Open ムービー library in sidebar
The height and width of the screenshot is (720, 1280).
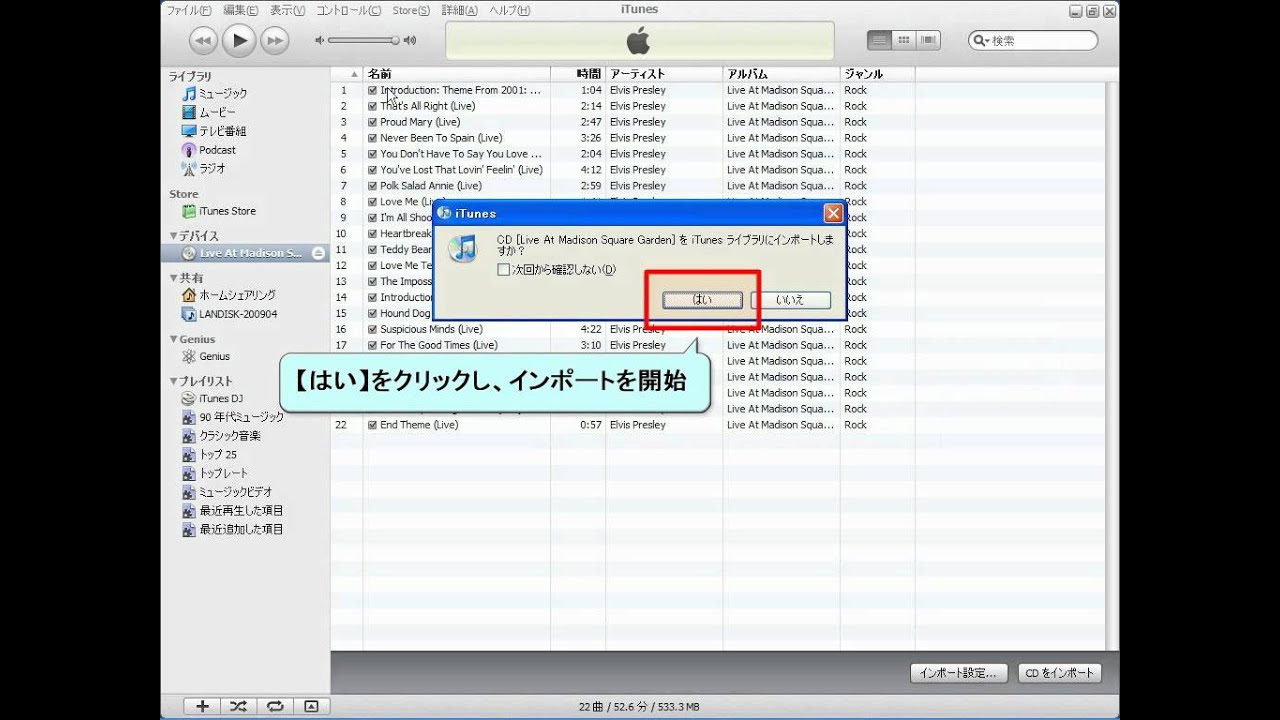click(209, 112)
